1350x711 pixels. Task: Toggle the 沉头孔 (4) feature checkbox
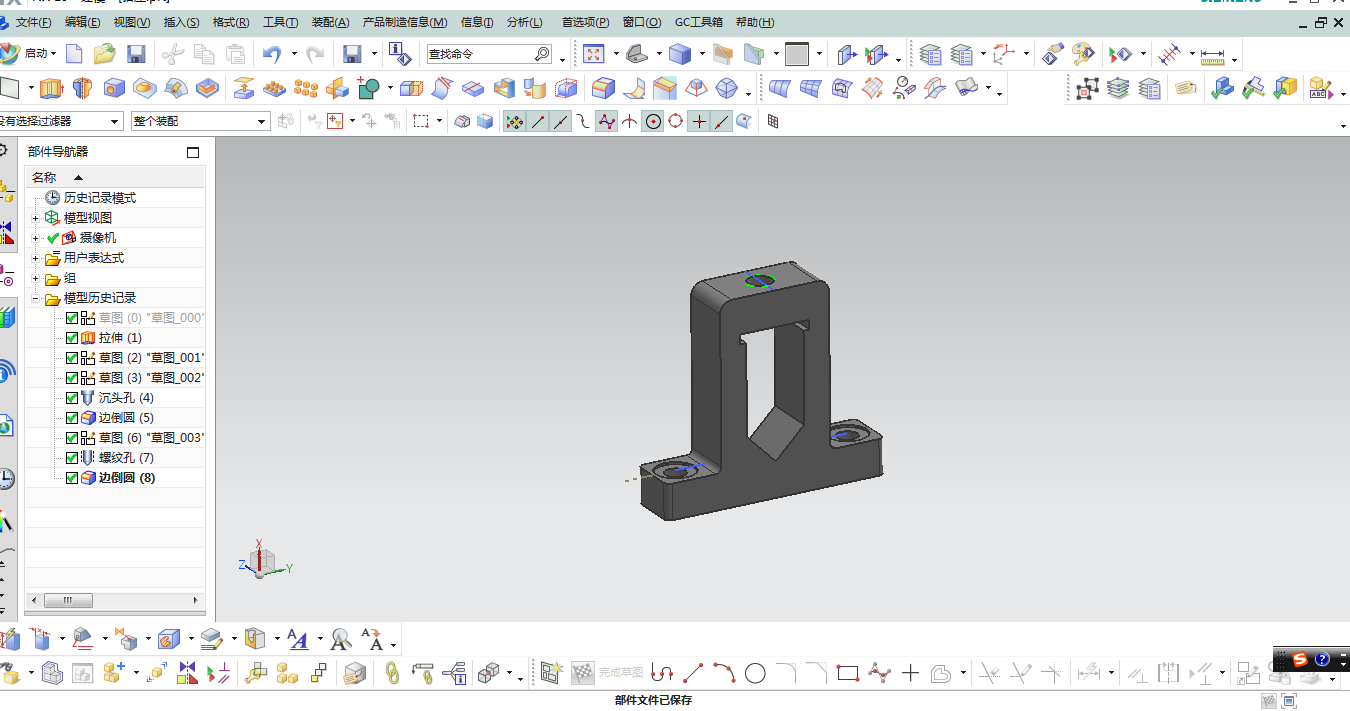(x=72, y=398)
